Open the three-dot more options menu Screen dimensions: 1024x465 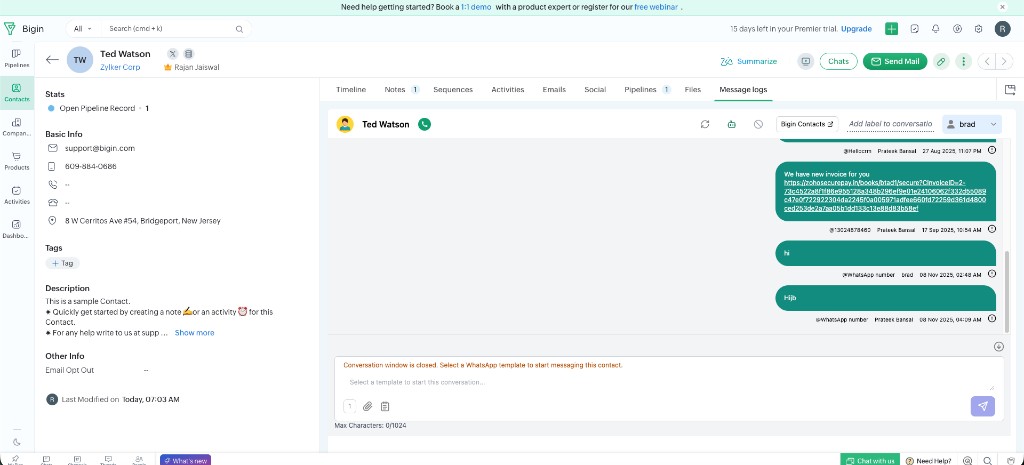[963, 61]
